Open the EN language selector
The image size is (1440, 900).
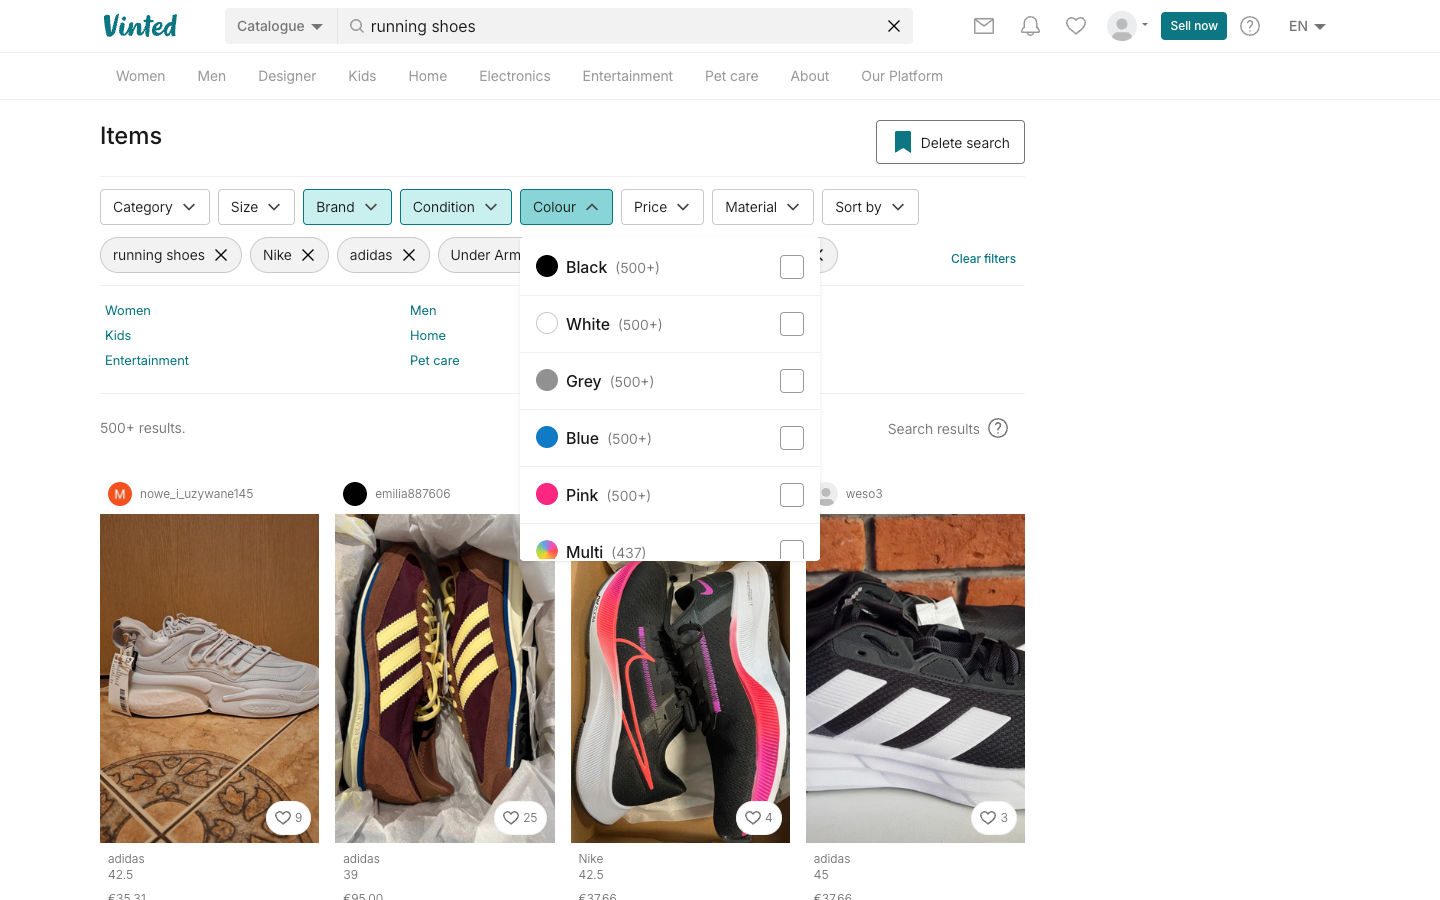pos(1307,26)
